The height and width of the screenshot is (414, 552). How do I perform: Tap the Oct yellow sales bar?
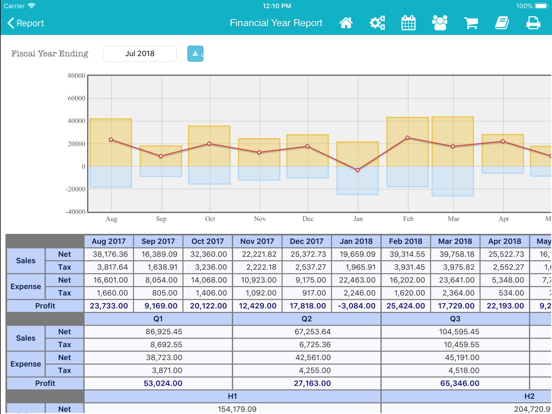pyautogui.click(x=209, y=146)
